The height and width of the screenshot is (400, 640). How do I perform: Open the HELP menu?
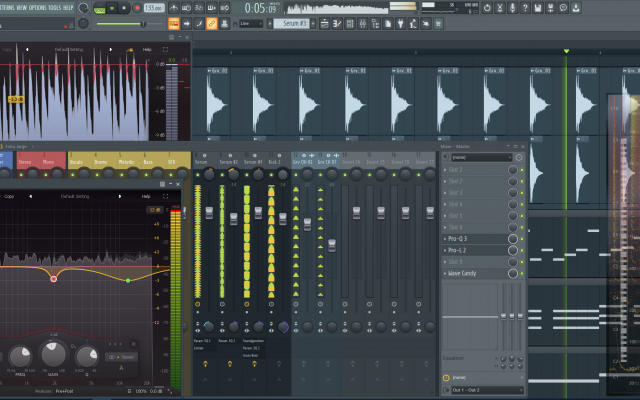click(68, 8)
